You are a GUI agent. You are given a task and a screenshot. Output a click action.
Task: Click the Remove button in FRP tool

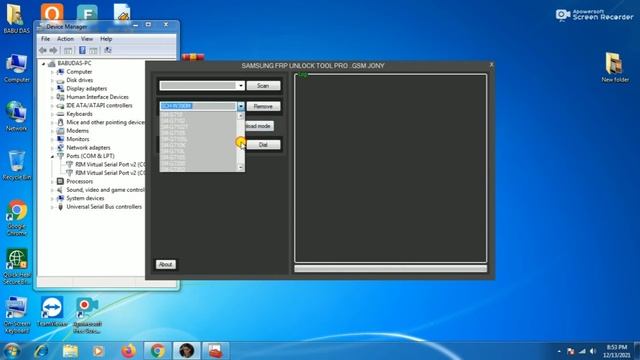point(263,107)
